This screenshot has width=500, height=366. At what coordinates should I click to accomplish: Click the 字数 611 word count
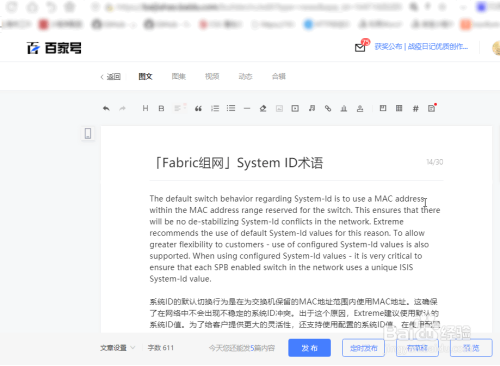(161, 348)
